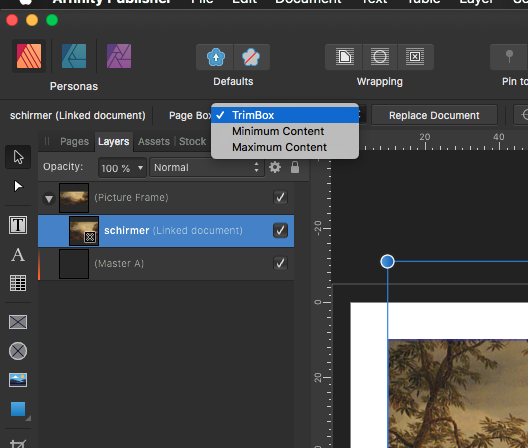528x448 pixels.
Task: Select the blue Rectangle shape tool
Action: (x=18, y=409)
